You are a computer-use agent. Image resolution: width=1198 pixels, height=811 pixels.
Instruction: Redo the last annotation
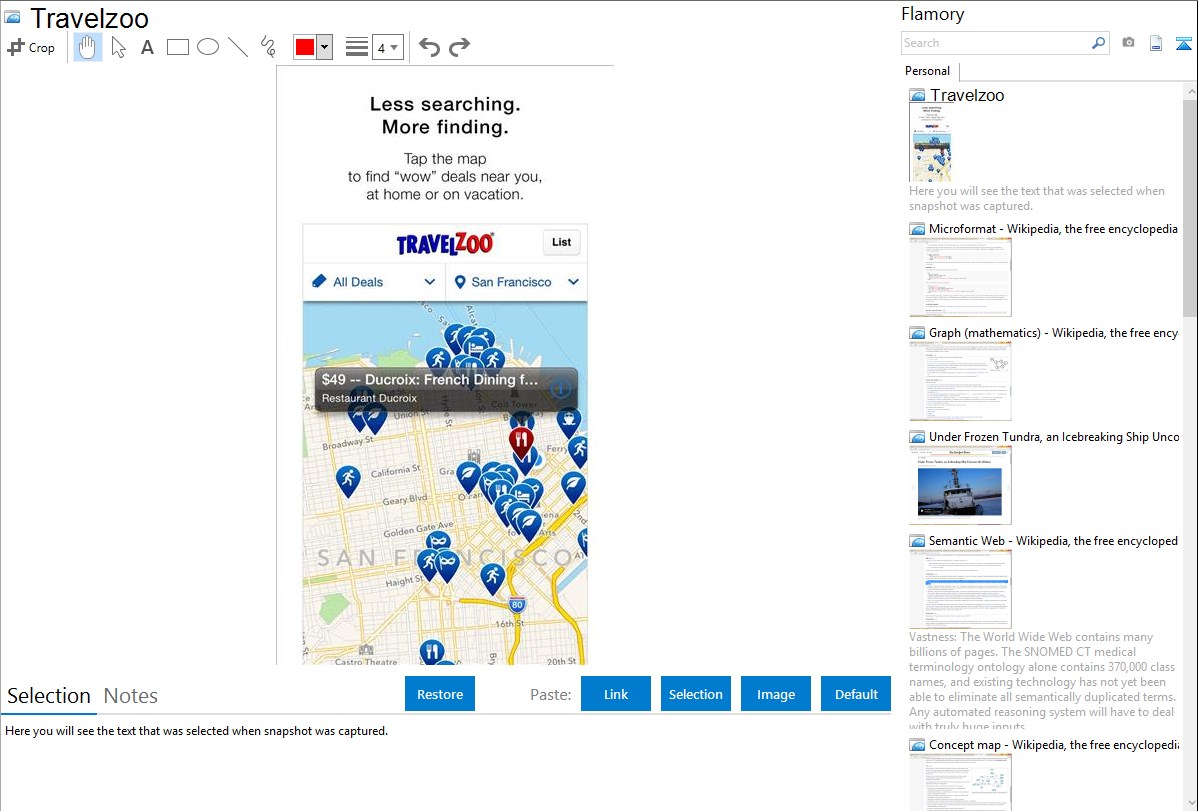[459, 47]
